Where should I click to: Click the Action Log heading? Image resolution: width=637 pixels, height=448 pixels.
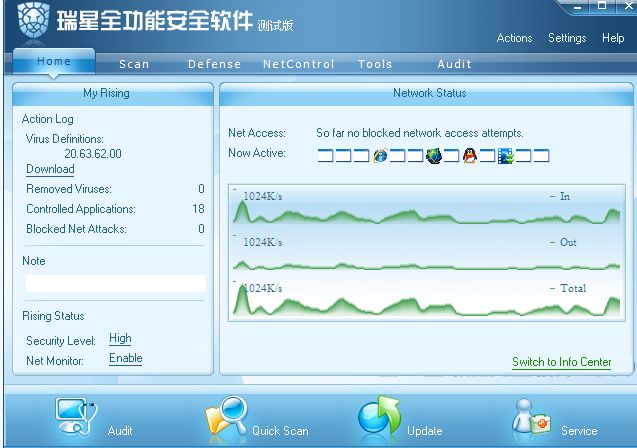click(48, 119)
